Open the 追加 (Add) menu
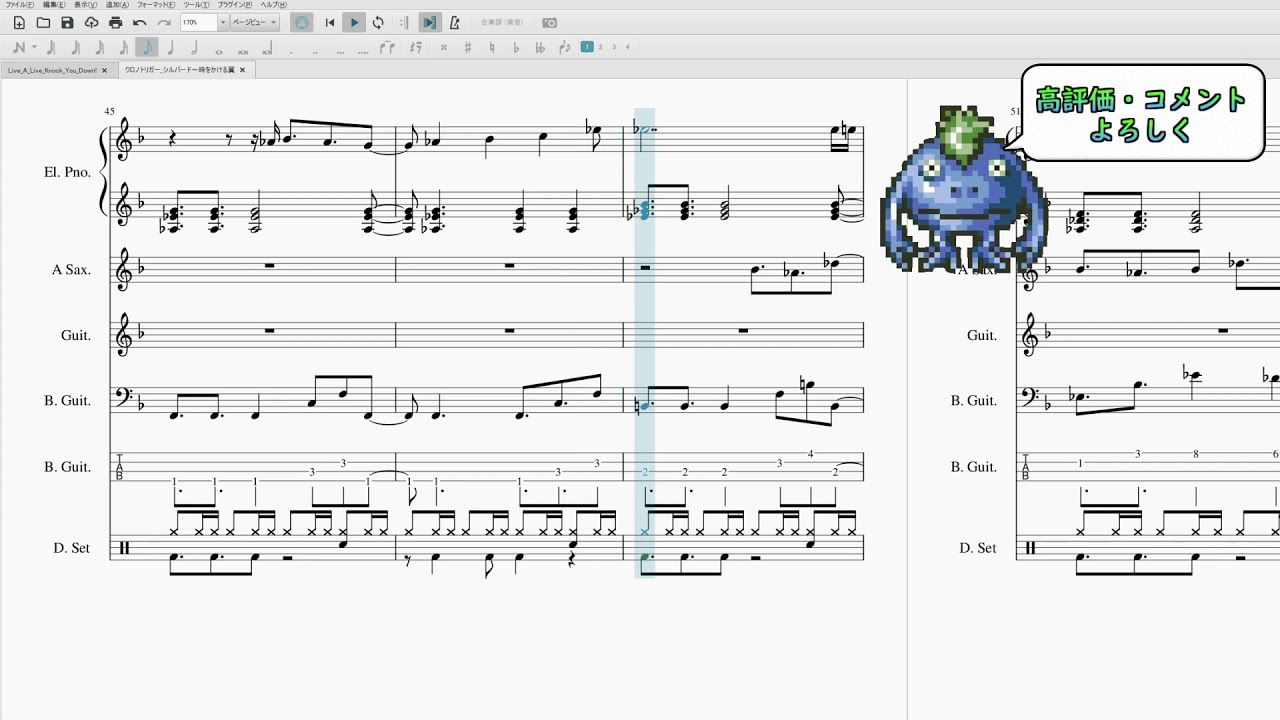The height and width of the screenshot is (720, 1280). pyautogui.click(x=117, y=5)
